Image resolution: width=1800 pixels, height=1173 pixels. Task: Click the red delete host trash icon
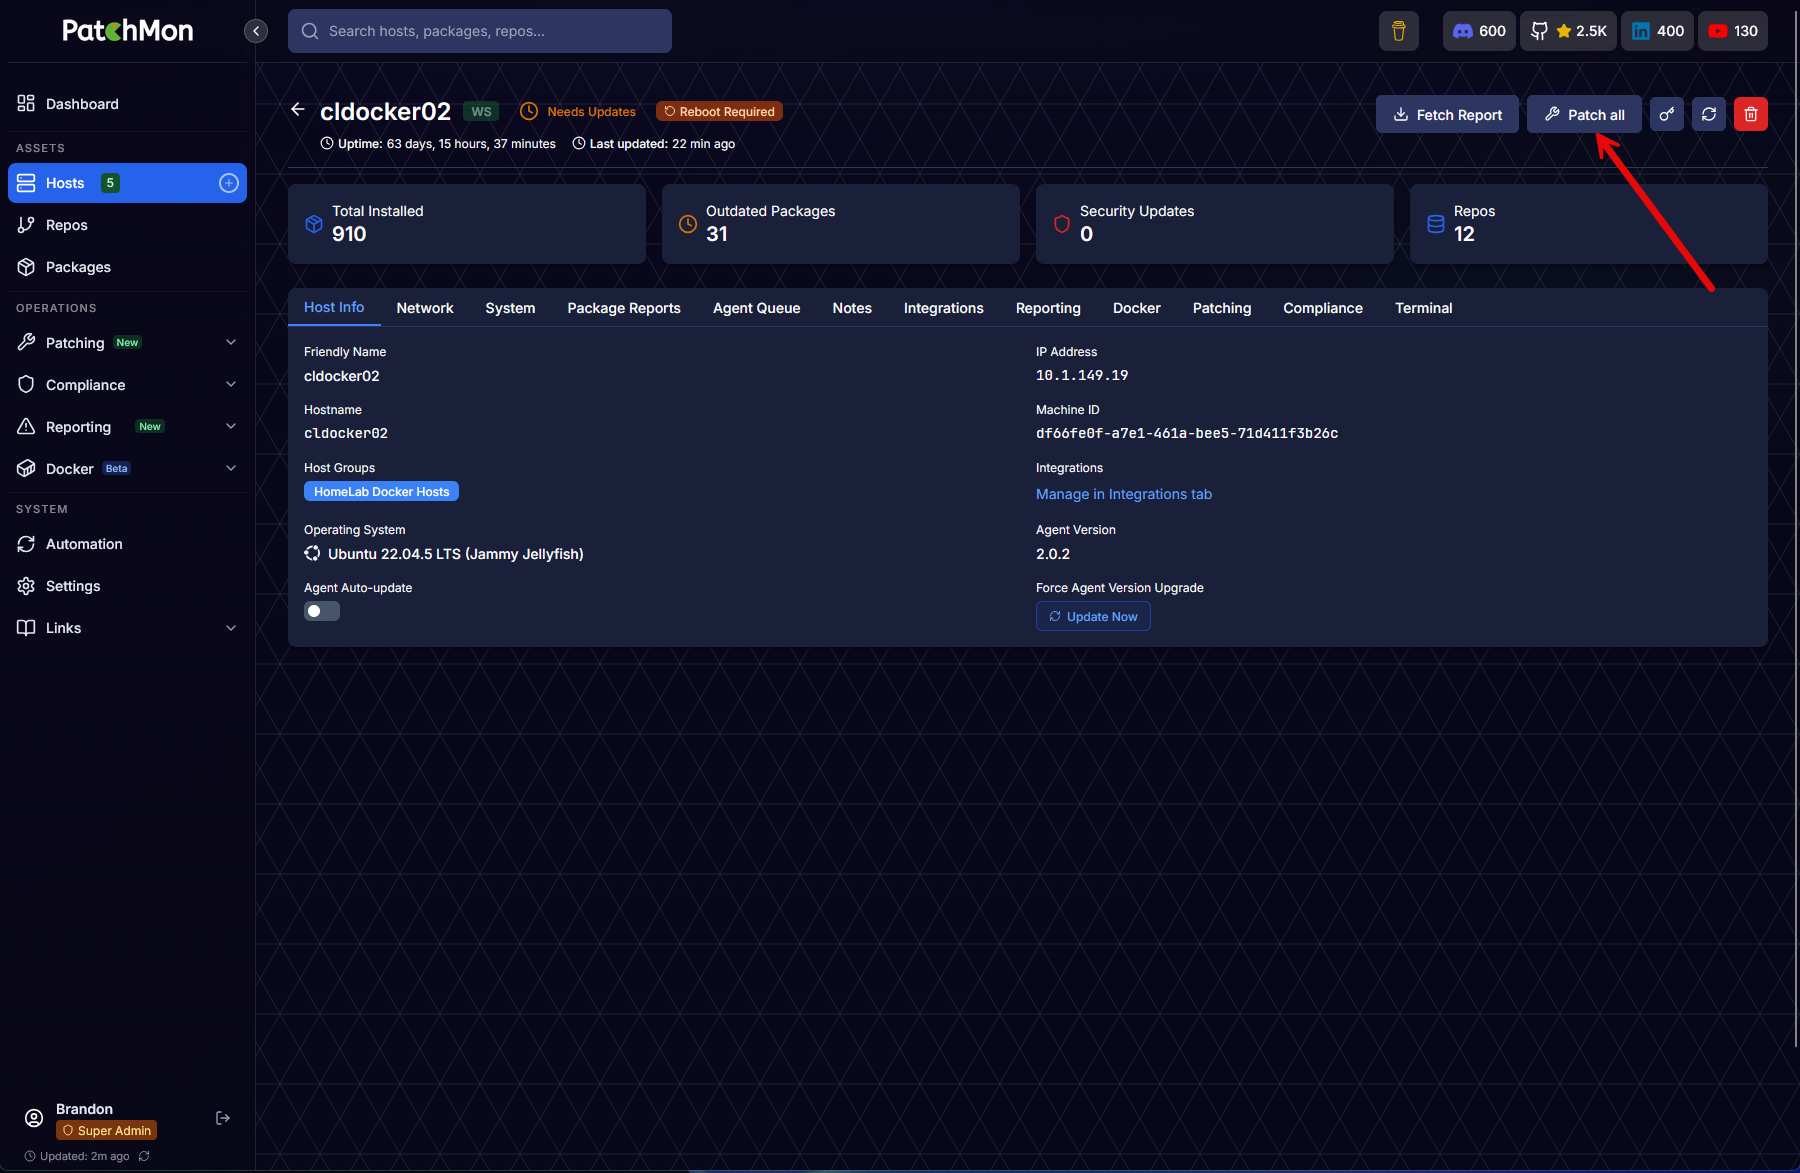pyautogui.click(x=1750, y=114)
